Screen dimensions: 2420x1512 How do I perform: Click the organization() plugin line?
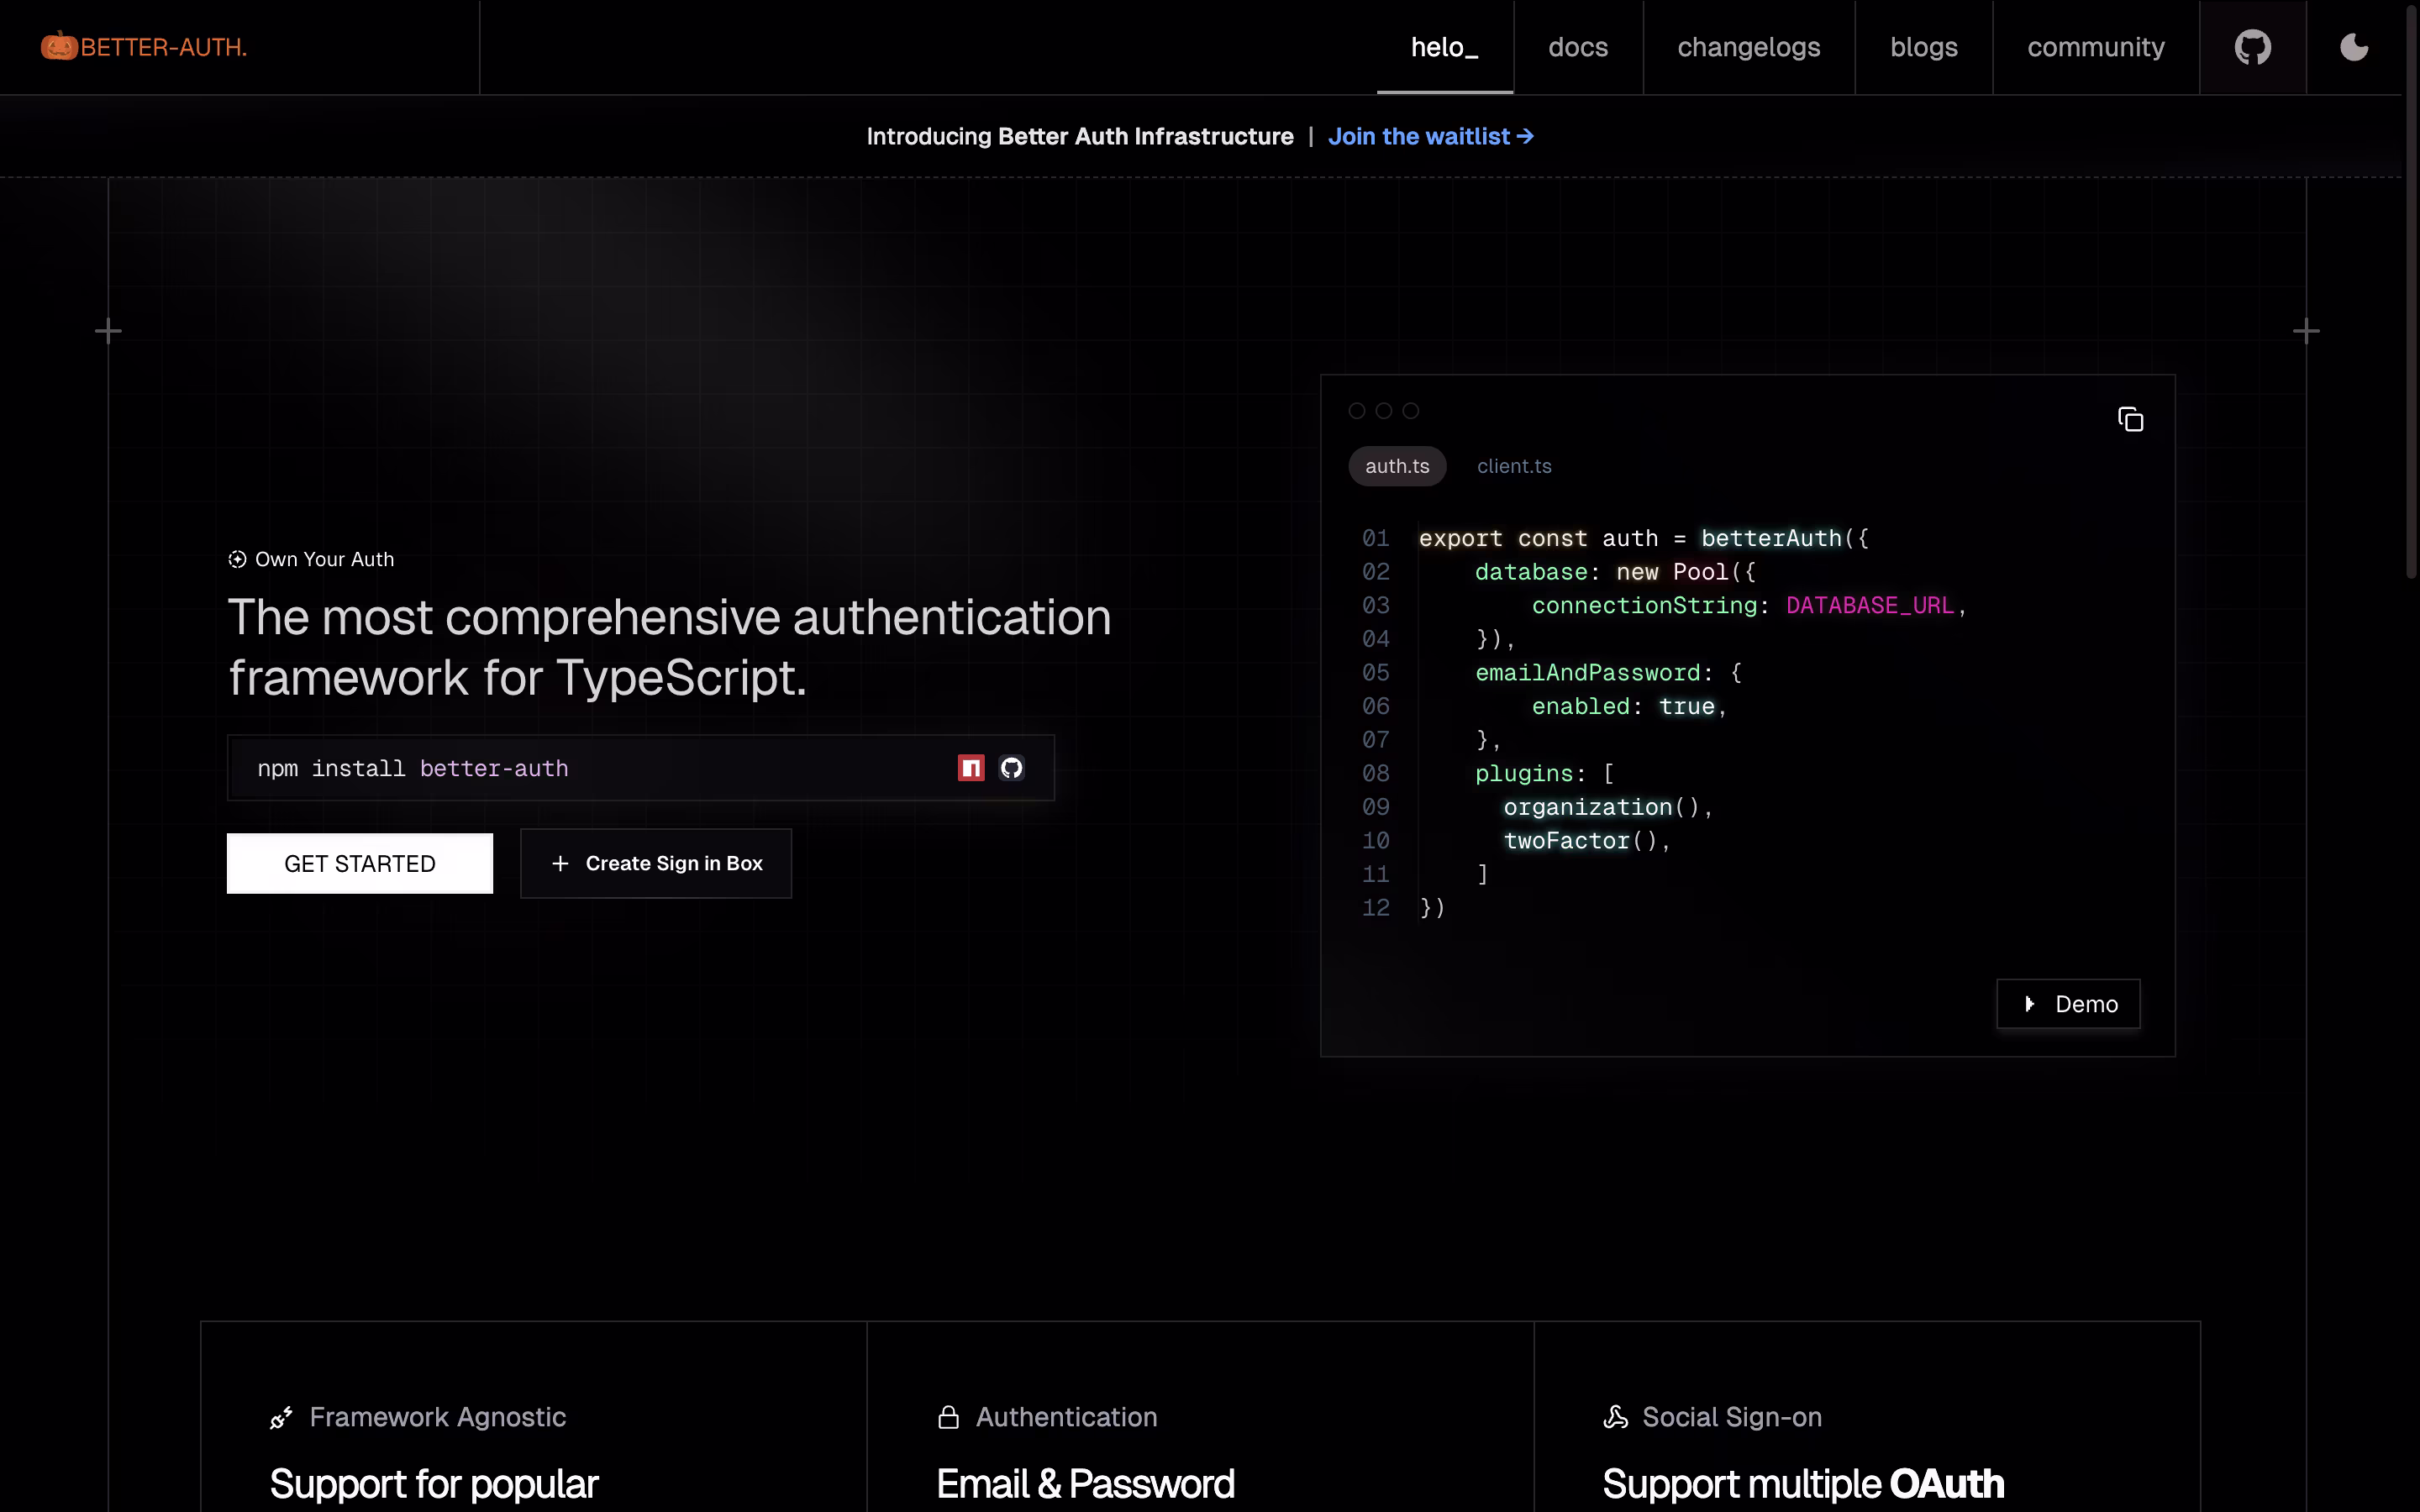tap(1608, 807)
